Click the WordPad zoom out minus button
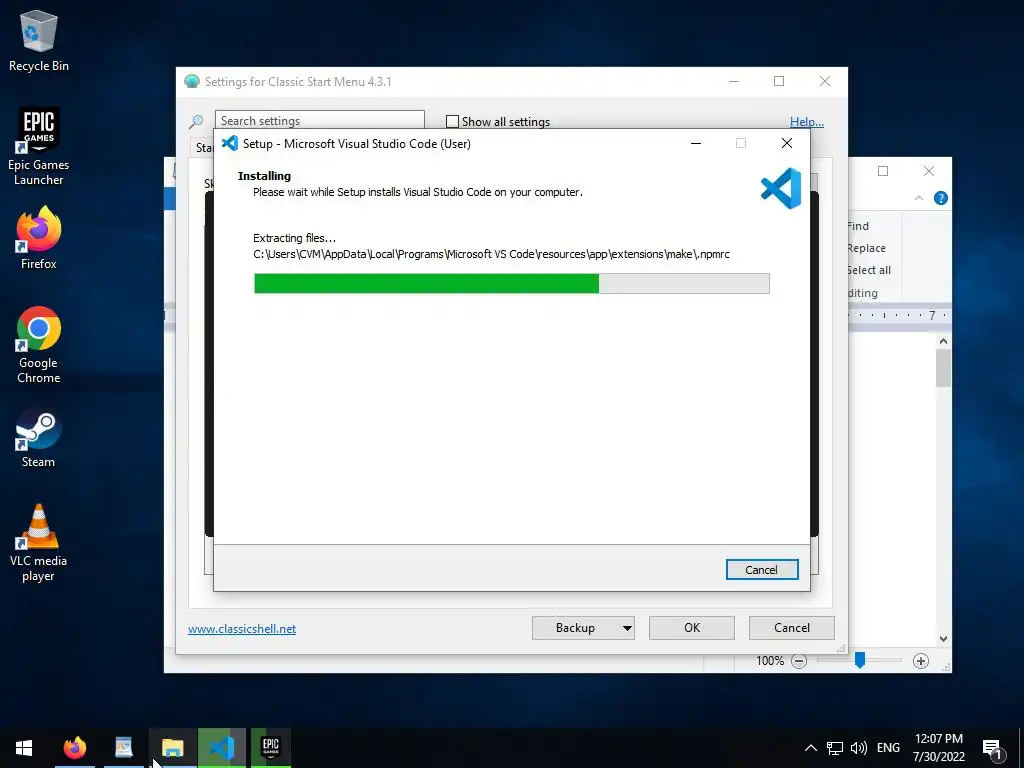Screen dimensions: 1024x768 click(799, 661)
